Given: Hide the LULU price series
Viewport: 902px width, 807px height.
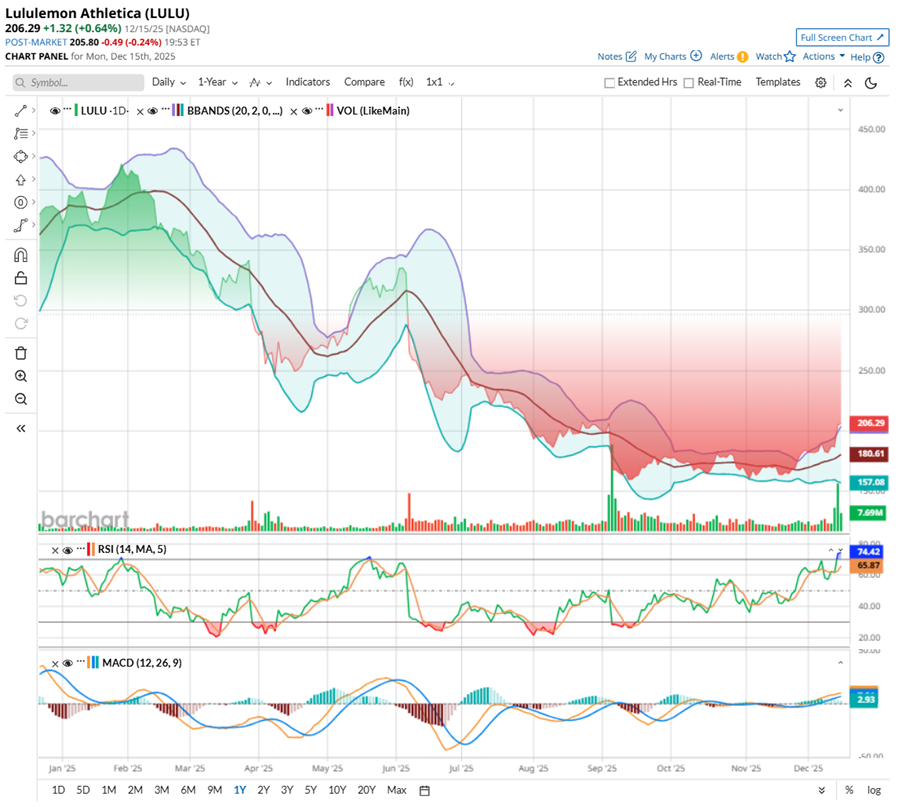Looking at the screenshot, I should (x=55, y=111).
